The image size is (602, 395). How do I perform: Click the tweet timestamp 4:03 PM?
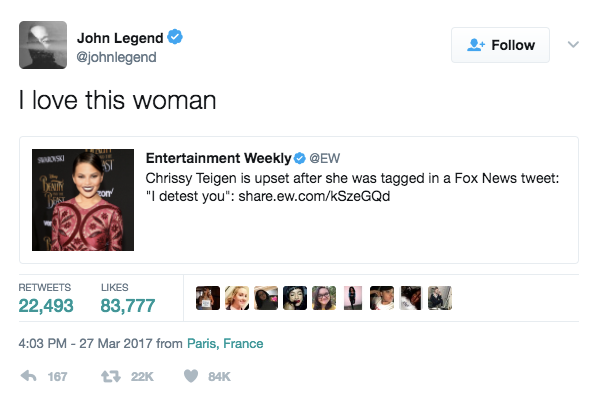tap(43, 343)
